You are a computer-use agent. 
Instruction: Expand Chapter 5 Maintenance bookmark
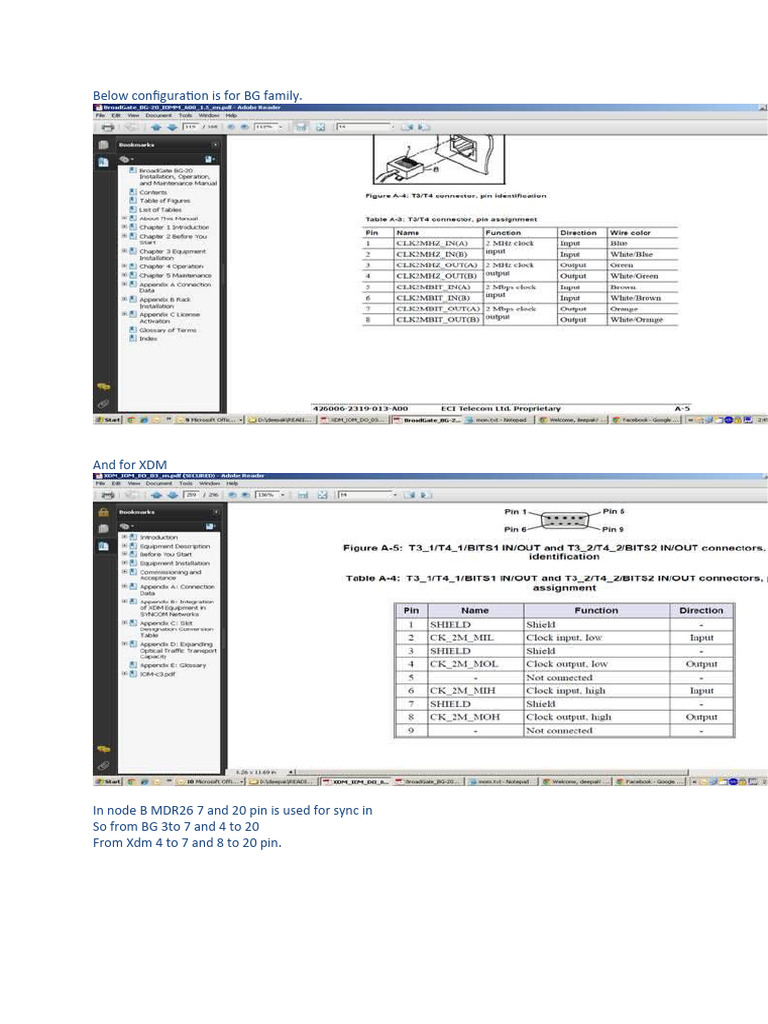124,275
